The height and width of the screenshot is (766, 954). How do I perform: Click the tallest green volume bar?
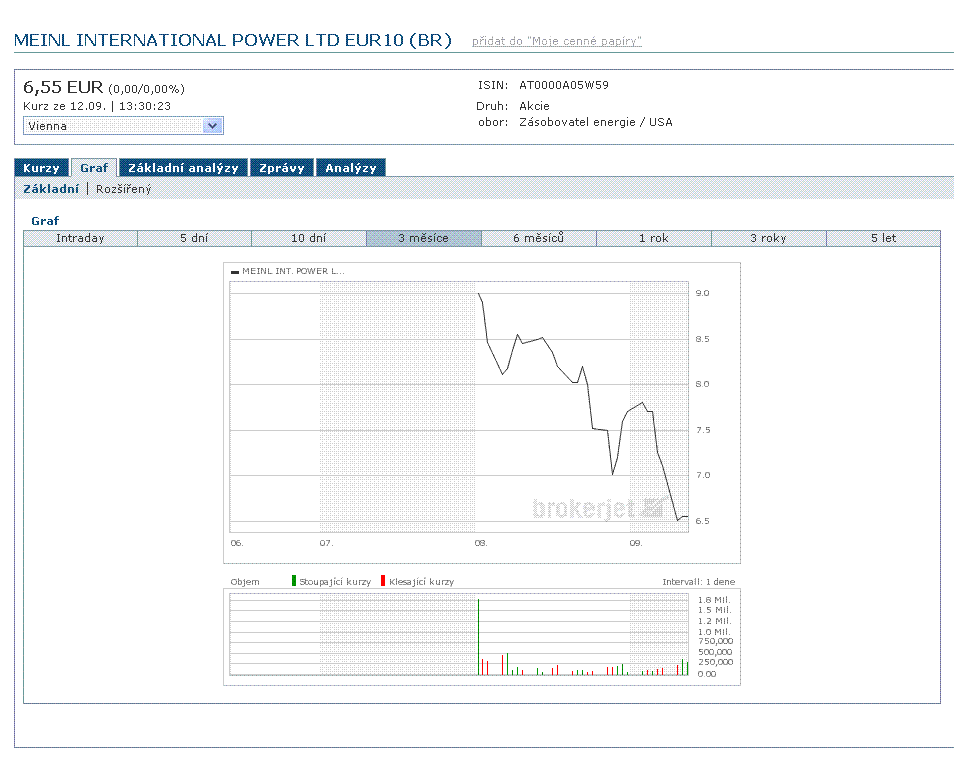point(478,637)
